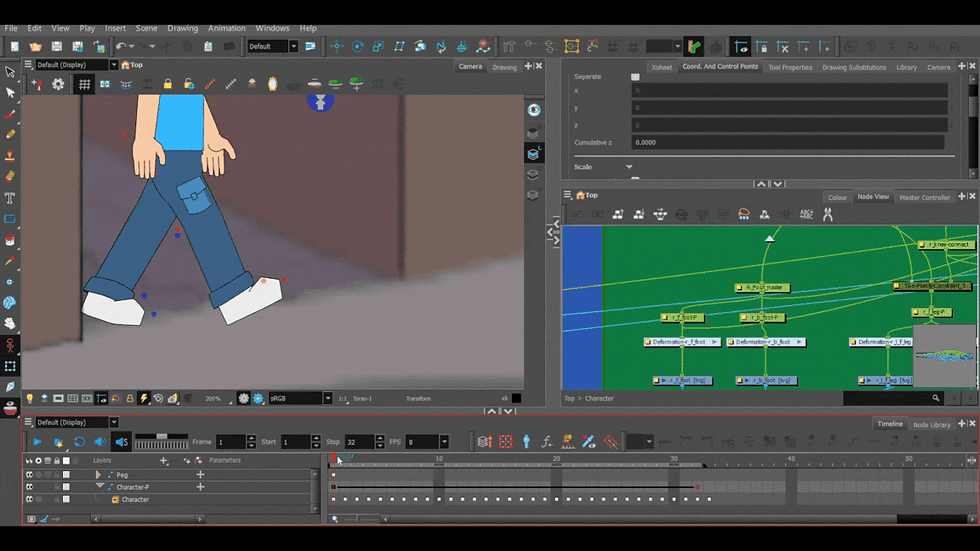Click the blue figure icon in Timeline toolbar
Screen dimensions: 980x551
(x=526, y=442)
